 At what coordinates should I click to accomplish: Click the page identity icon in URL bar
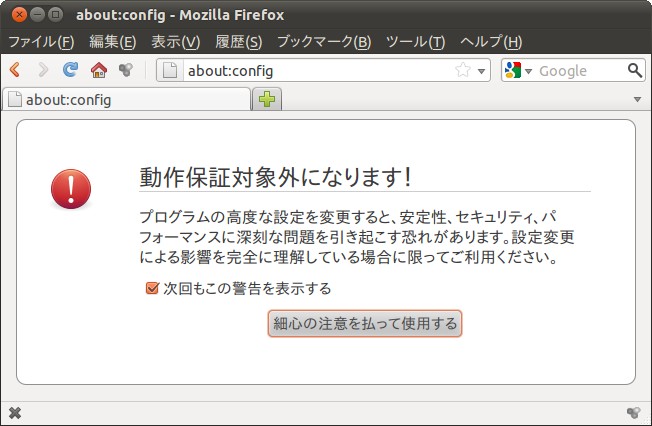(170, 70)
